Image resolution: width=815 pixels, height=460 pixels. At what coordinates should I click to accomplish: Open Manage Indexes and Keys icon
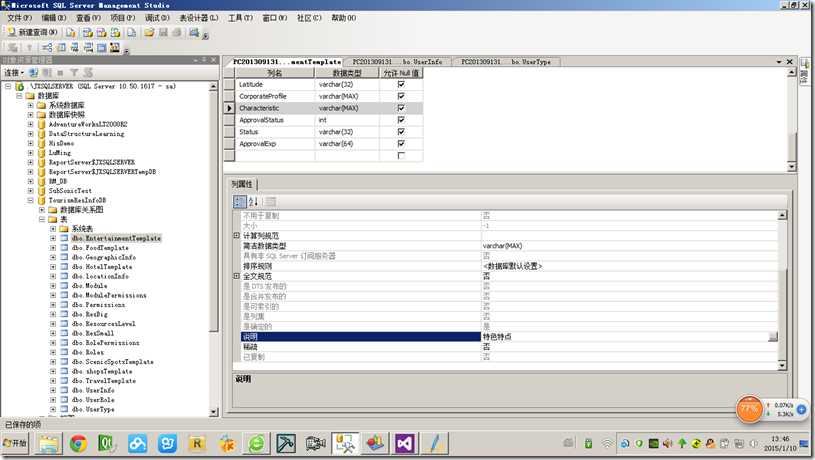(x=61, y=48)
